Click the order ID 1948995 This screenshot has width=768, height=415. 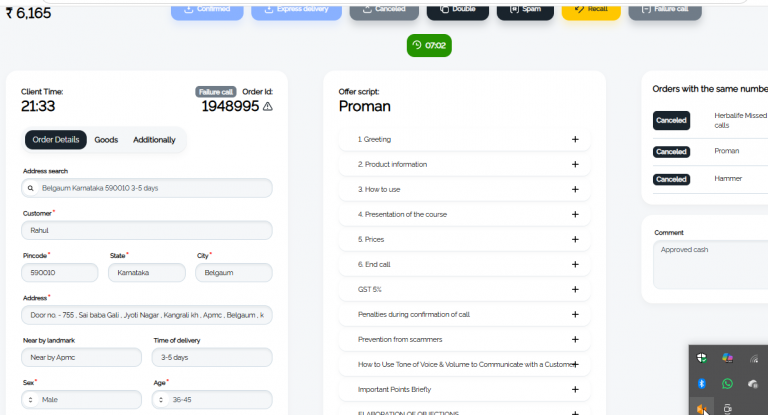click(x=230, y=106)
